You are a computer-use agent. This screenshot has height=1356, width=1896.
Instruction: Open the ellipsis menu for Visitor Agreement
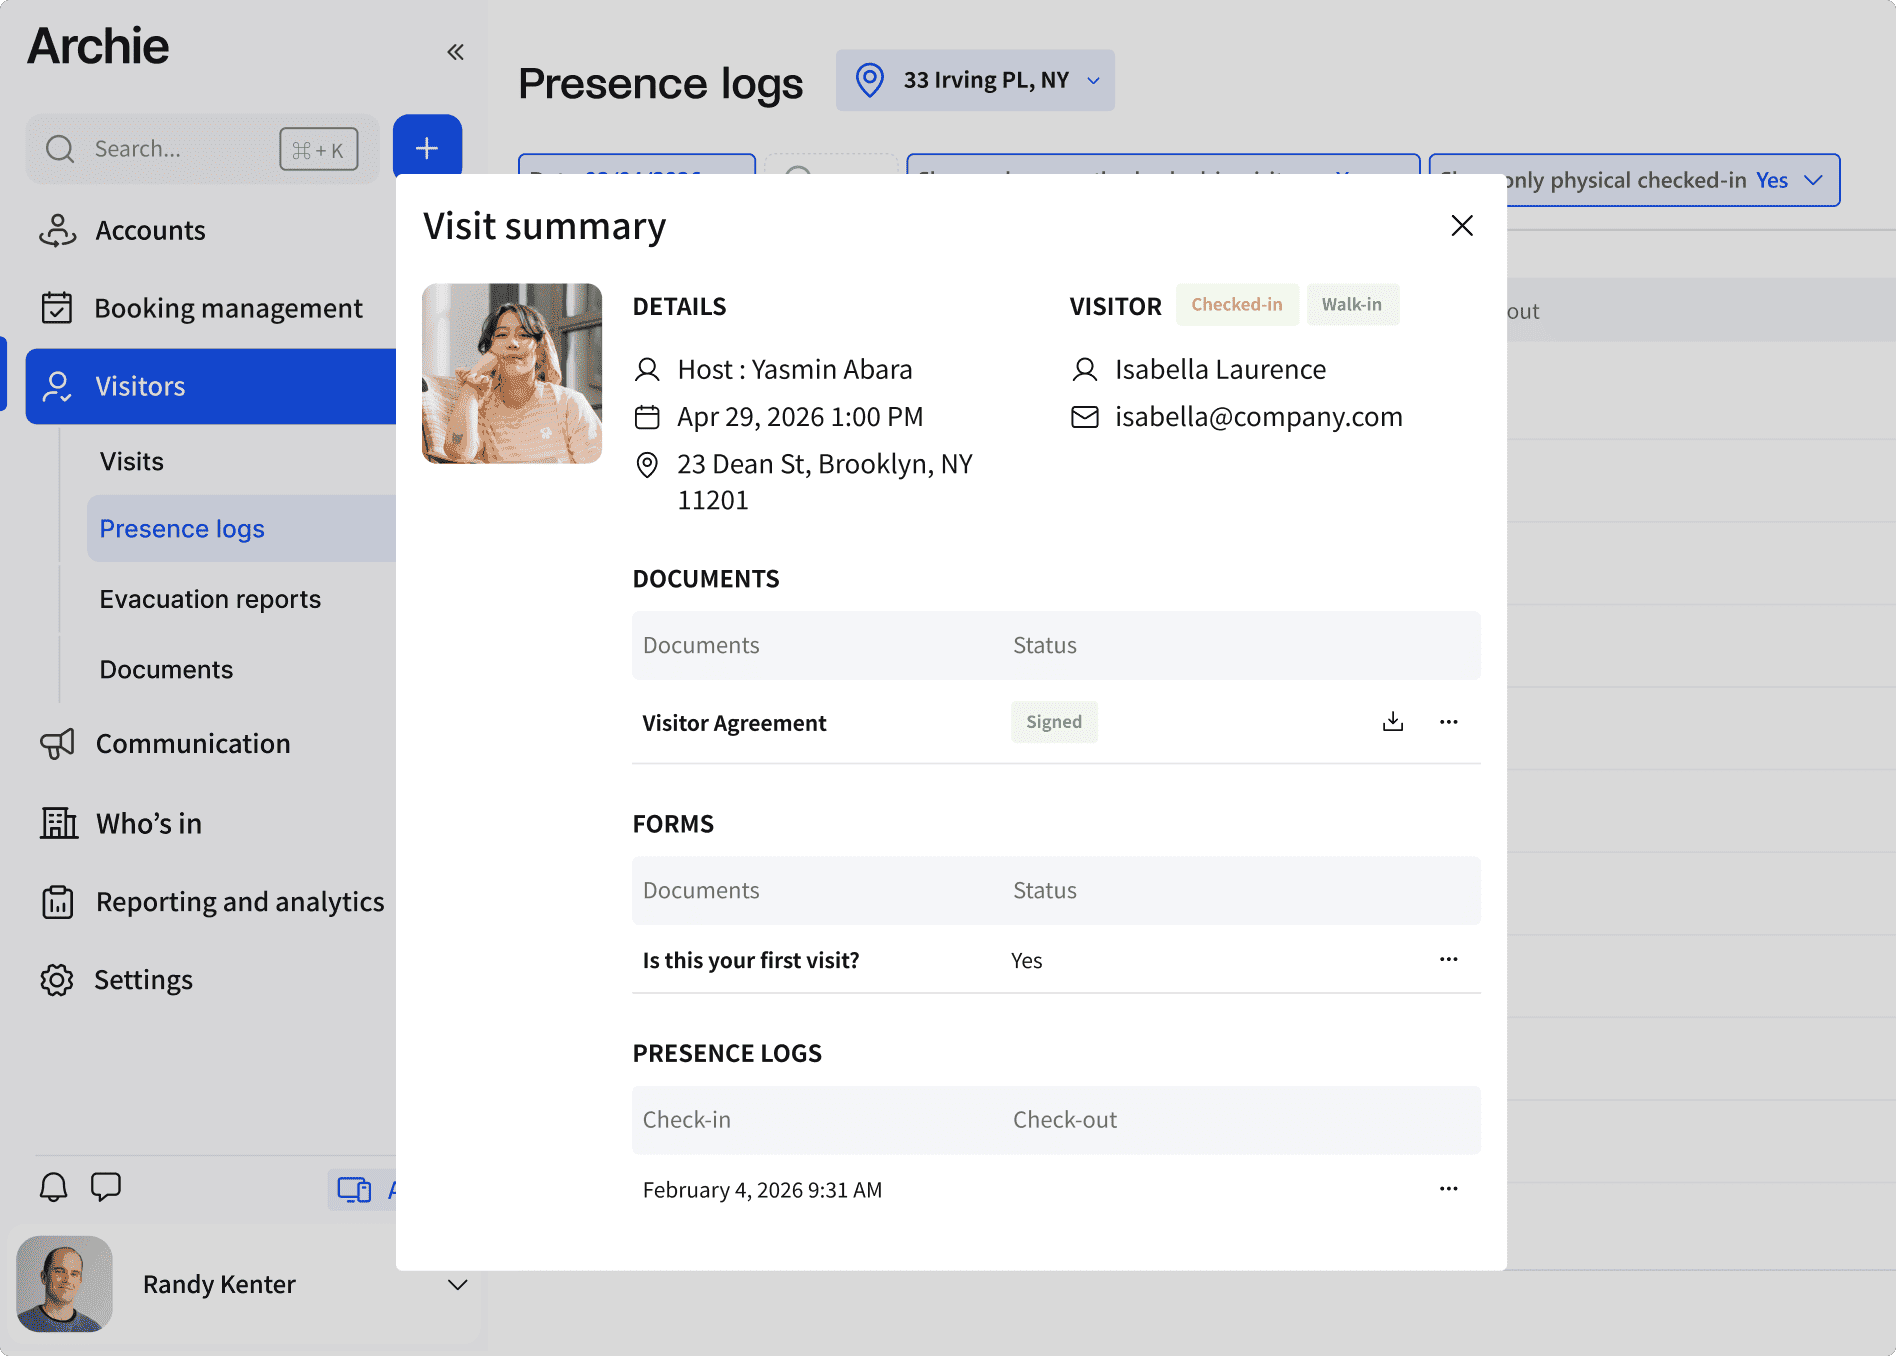pos(1449,721)
